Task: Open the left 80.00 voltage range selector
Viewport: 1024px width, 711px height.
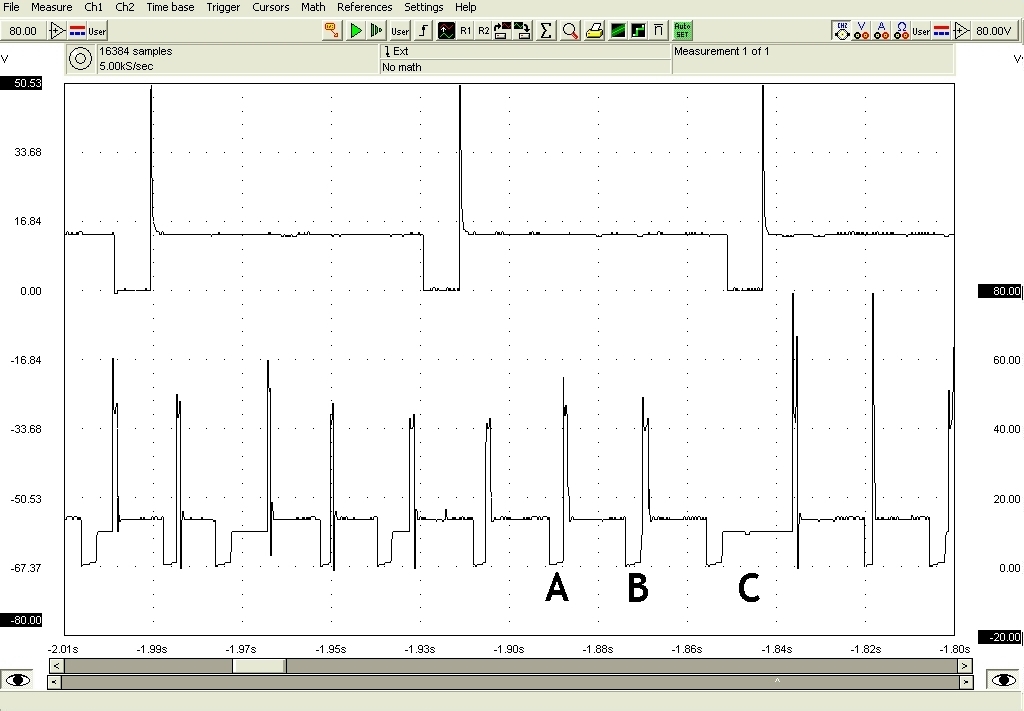Action: (x=22, y=31)
